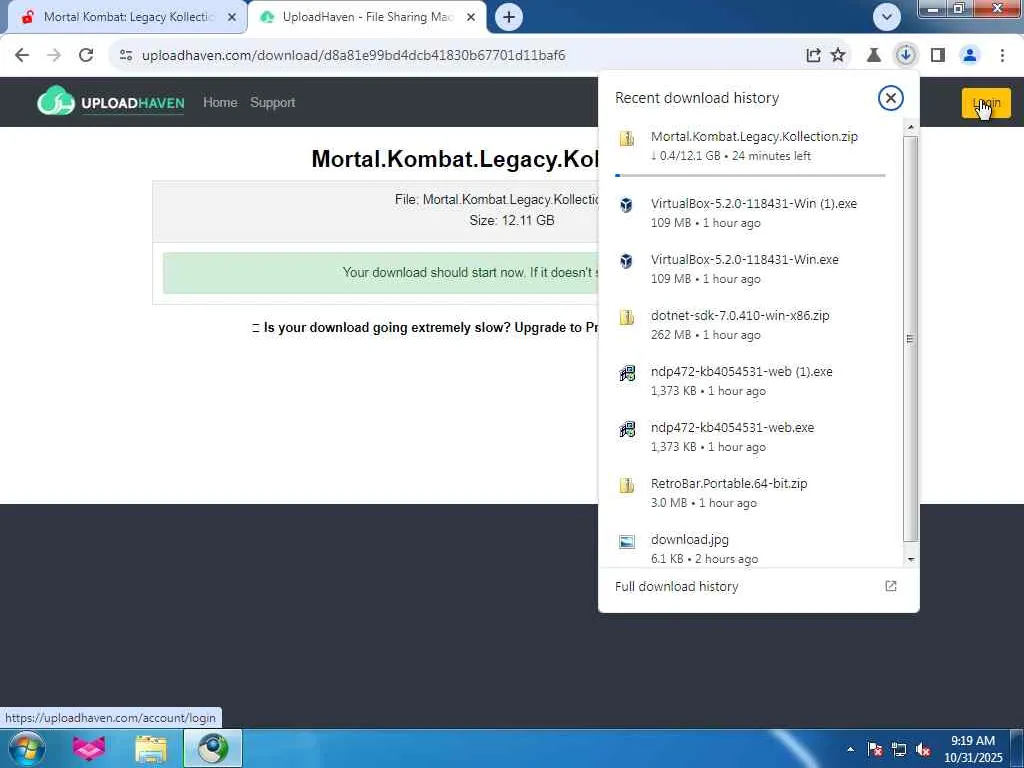Click the address bar URL field
Screen dimensions: 1024x768
click(x=457, y=55)
